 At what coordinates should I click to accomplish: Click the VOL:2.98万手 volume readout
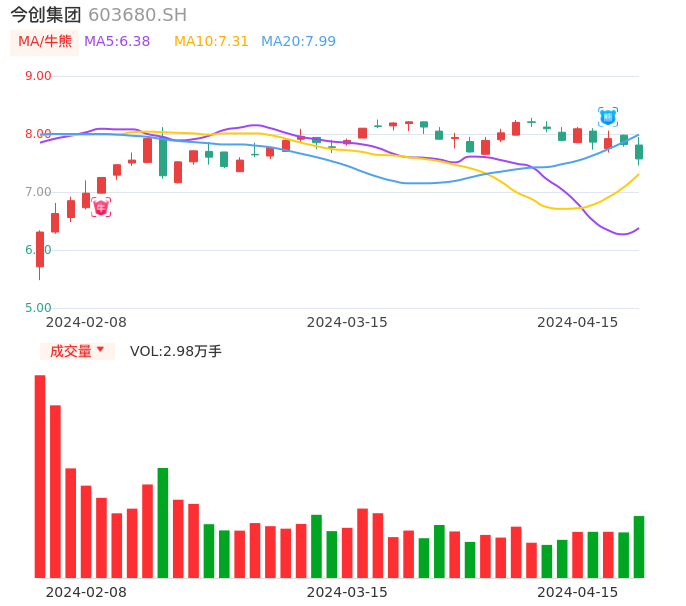pos(175,351)
